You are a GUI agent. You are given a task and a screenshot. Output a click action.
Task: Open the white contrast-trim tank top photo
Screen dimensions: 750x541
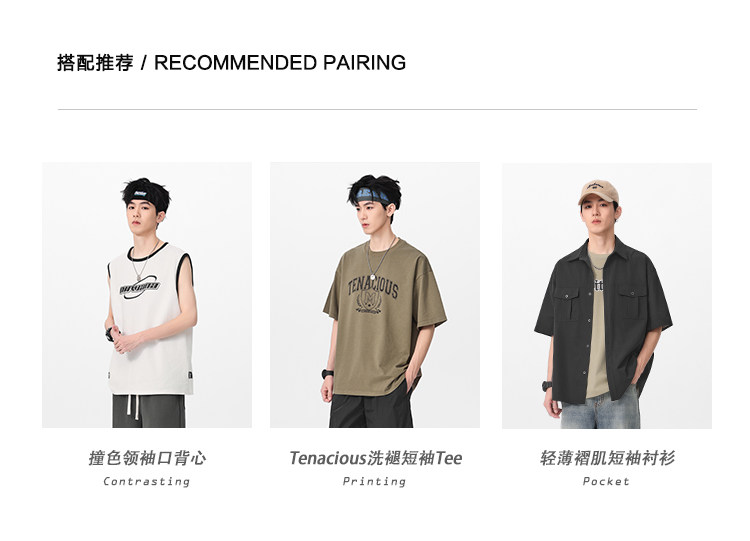click(147, 295)
